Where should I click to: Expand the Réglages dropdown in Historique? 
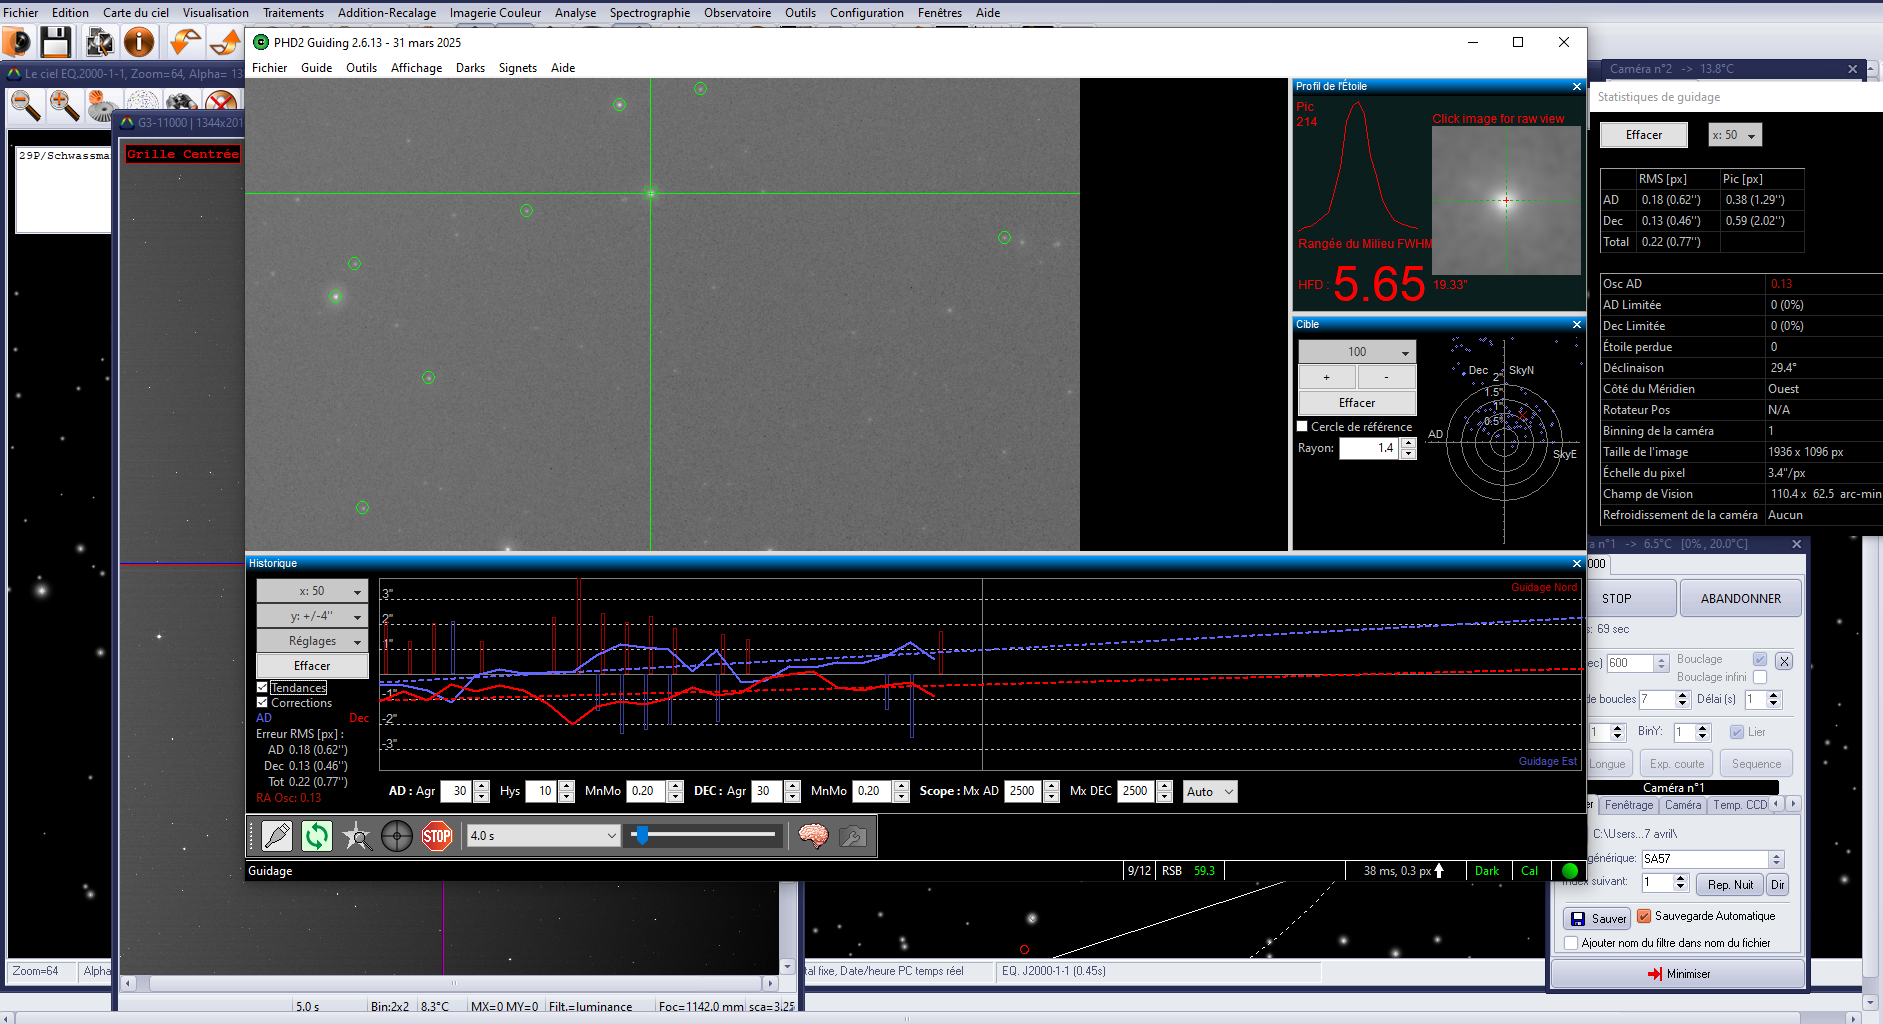[312, 641]
